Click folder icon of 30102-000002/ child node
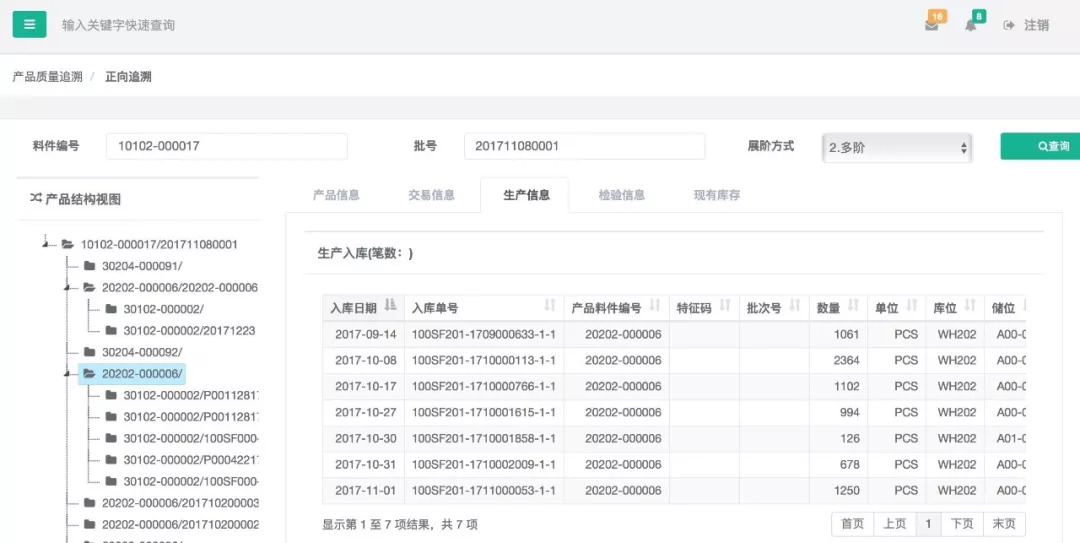Viewport: 1080px width, 543px height. [111, 309]
